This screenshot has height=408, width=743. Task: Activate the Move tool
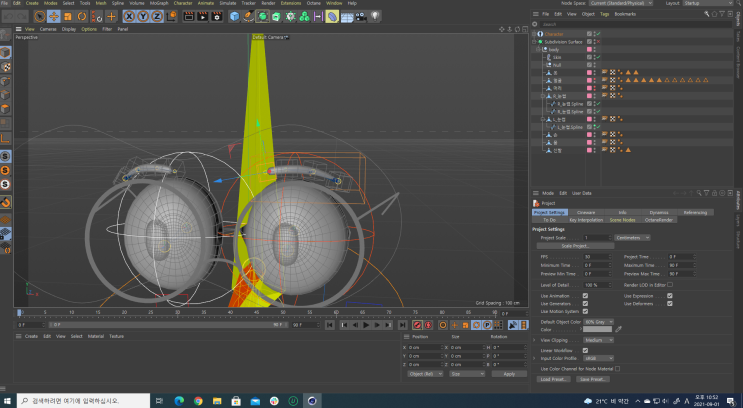pos(54,17)
